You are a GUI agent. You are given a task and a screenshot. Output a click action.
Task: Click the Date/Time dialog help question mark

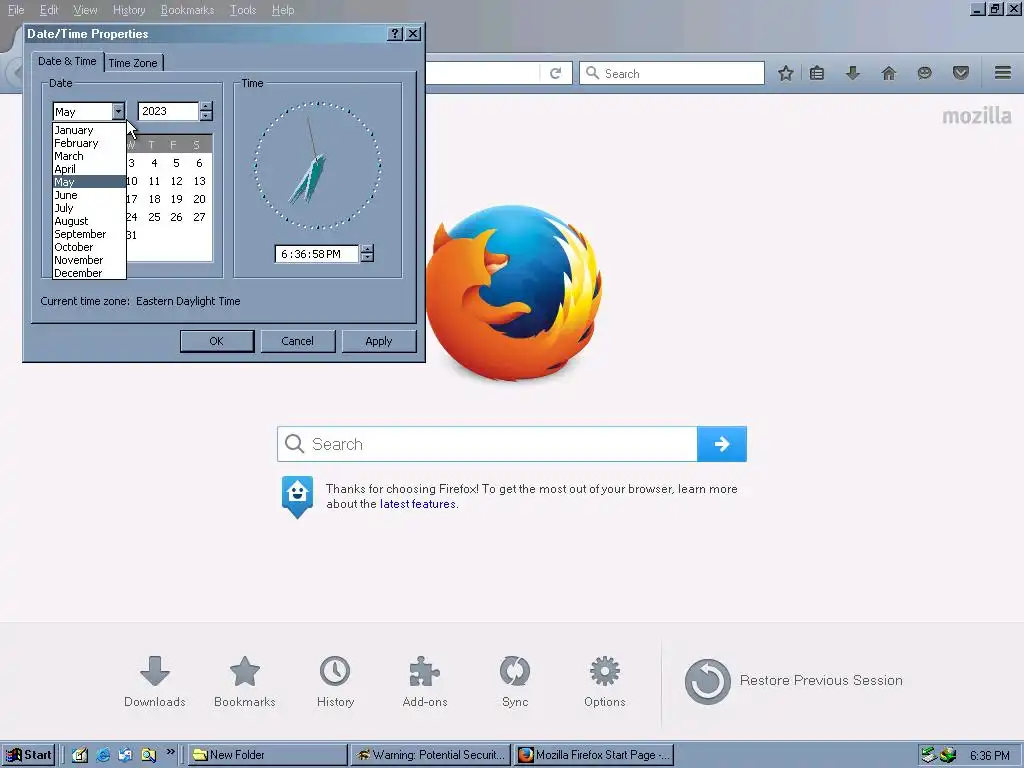pyautogui.click(x=395, y=34)
